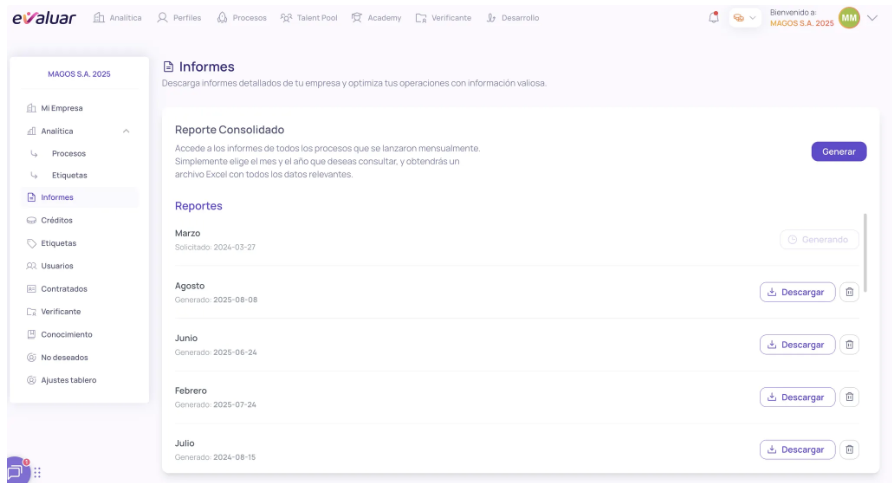Screen dimensions: 892x483
Task: Delete the Agosto report with trash icon
Action: point(849,292)
